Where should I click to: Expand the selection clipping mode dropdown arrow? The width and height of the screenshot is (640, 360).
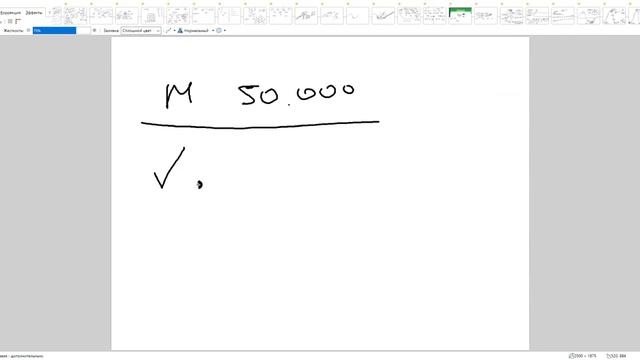coord(224,31)
